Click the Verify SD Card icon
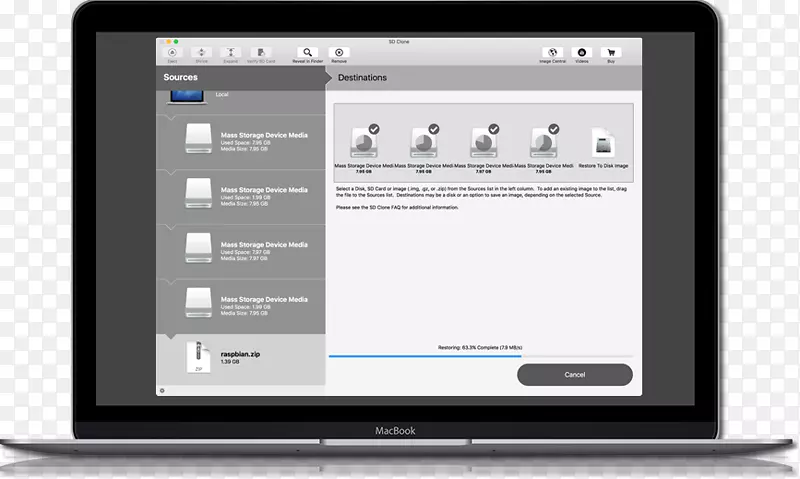Image resolution: width=800 pixels, height=479 pixels. click(262, 52)
